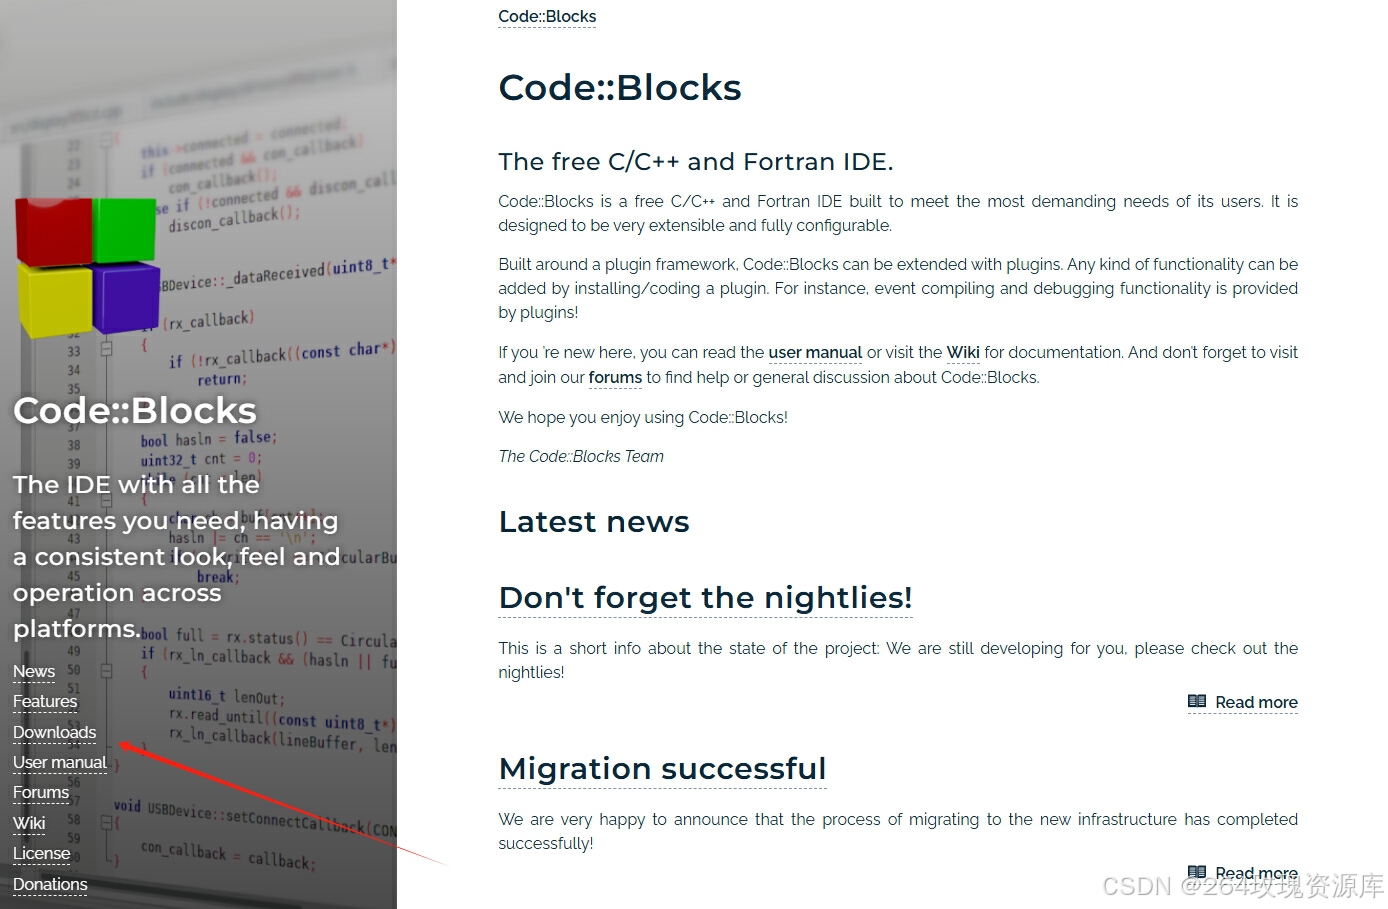Screen dimensions: 1388x909
Task: Open the Donations page
Action: coord(50,885)
